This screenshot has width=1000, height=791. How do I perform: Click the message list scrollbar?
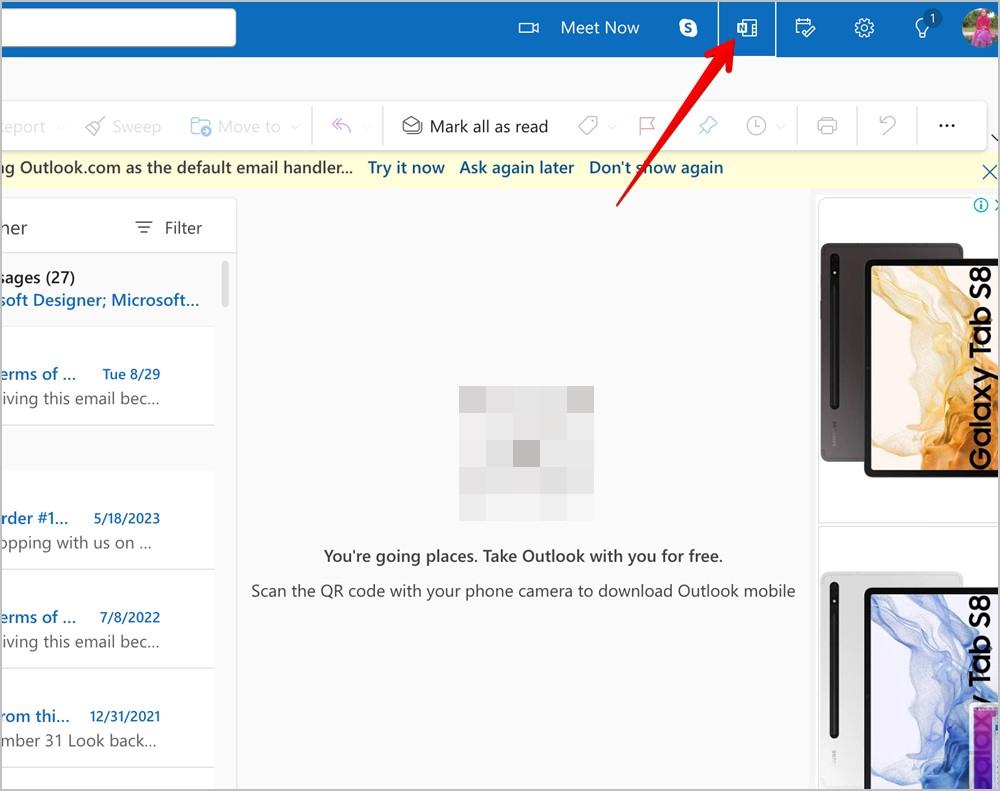pyautogui.click(x=224, y=284)
